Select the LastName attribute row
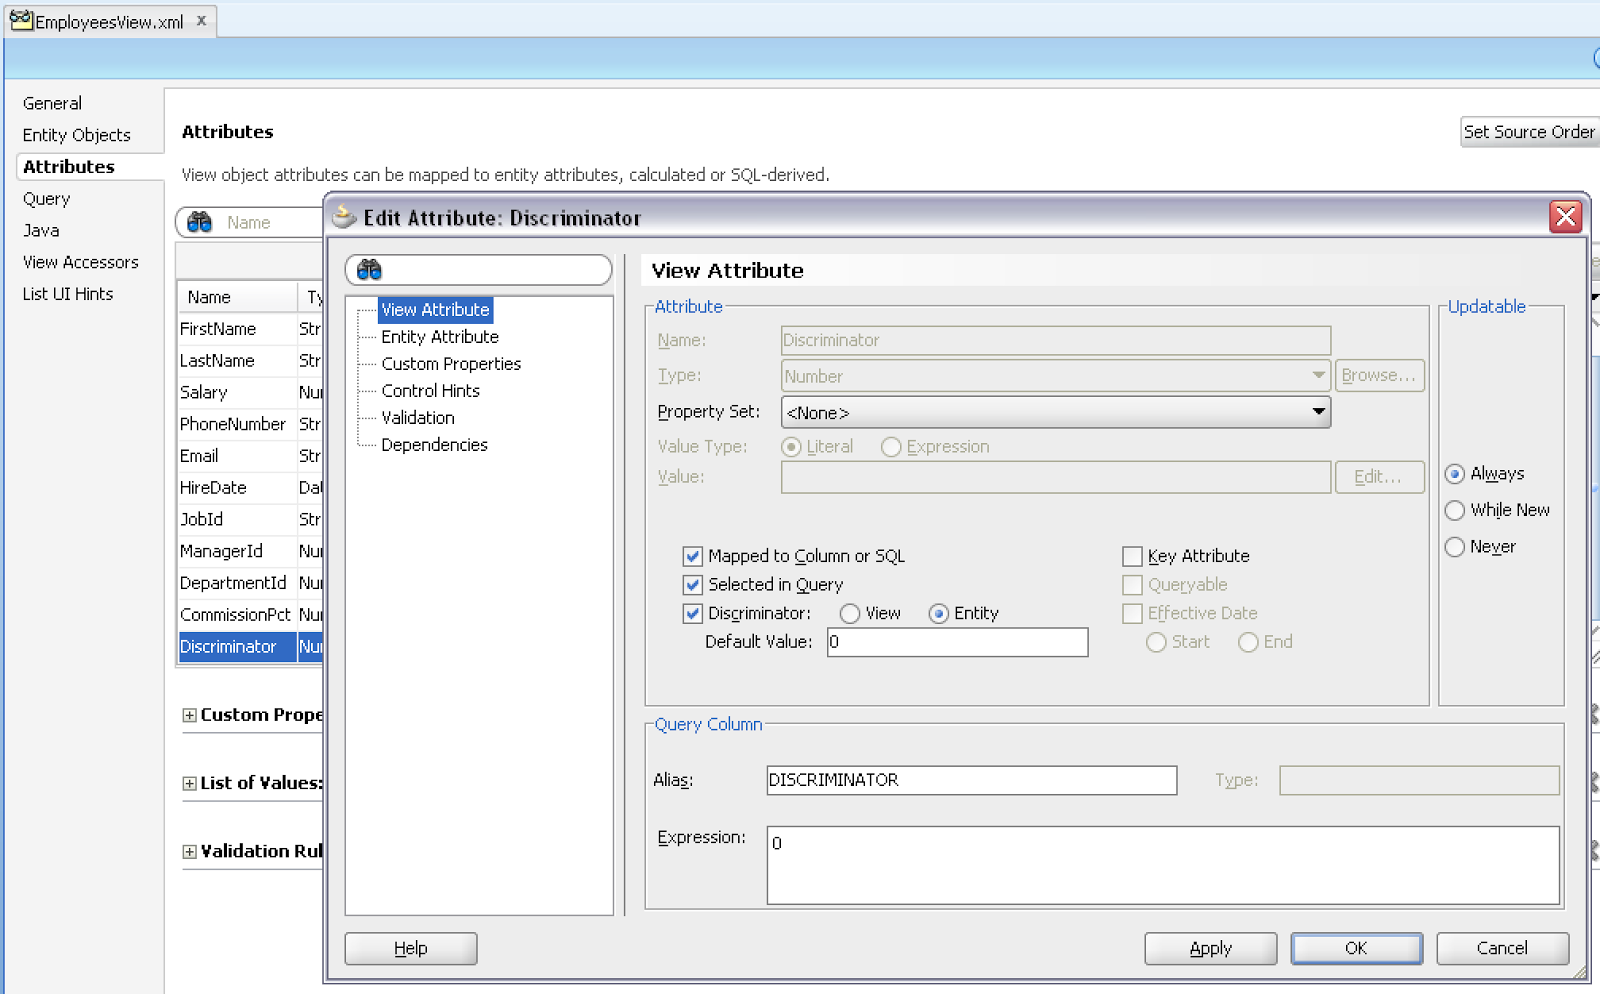This screenshot has height=994, width=1600. pyautogui.click(x=251, y=361)
